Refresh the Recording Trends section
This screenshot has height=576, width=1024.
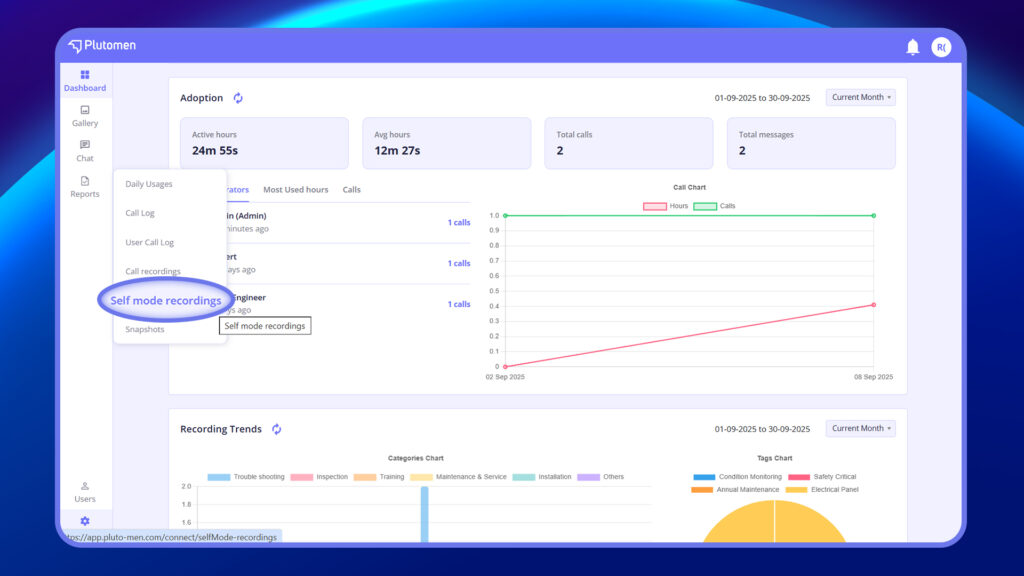[x=277, y=429]
